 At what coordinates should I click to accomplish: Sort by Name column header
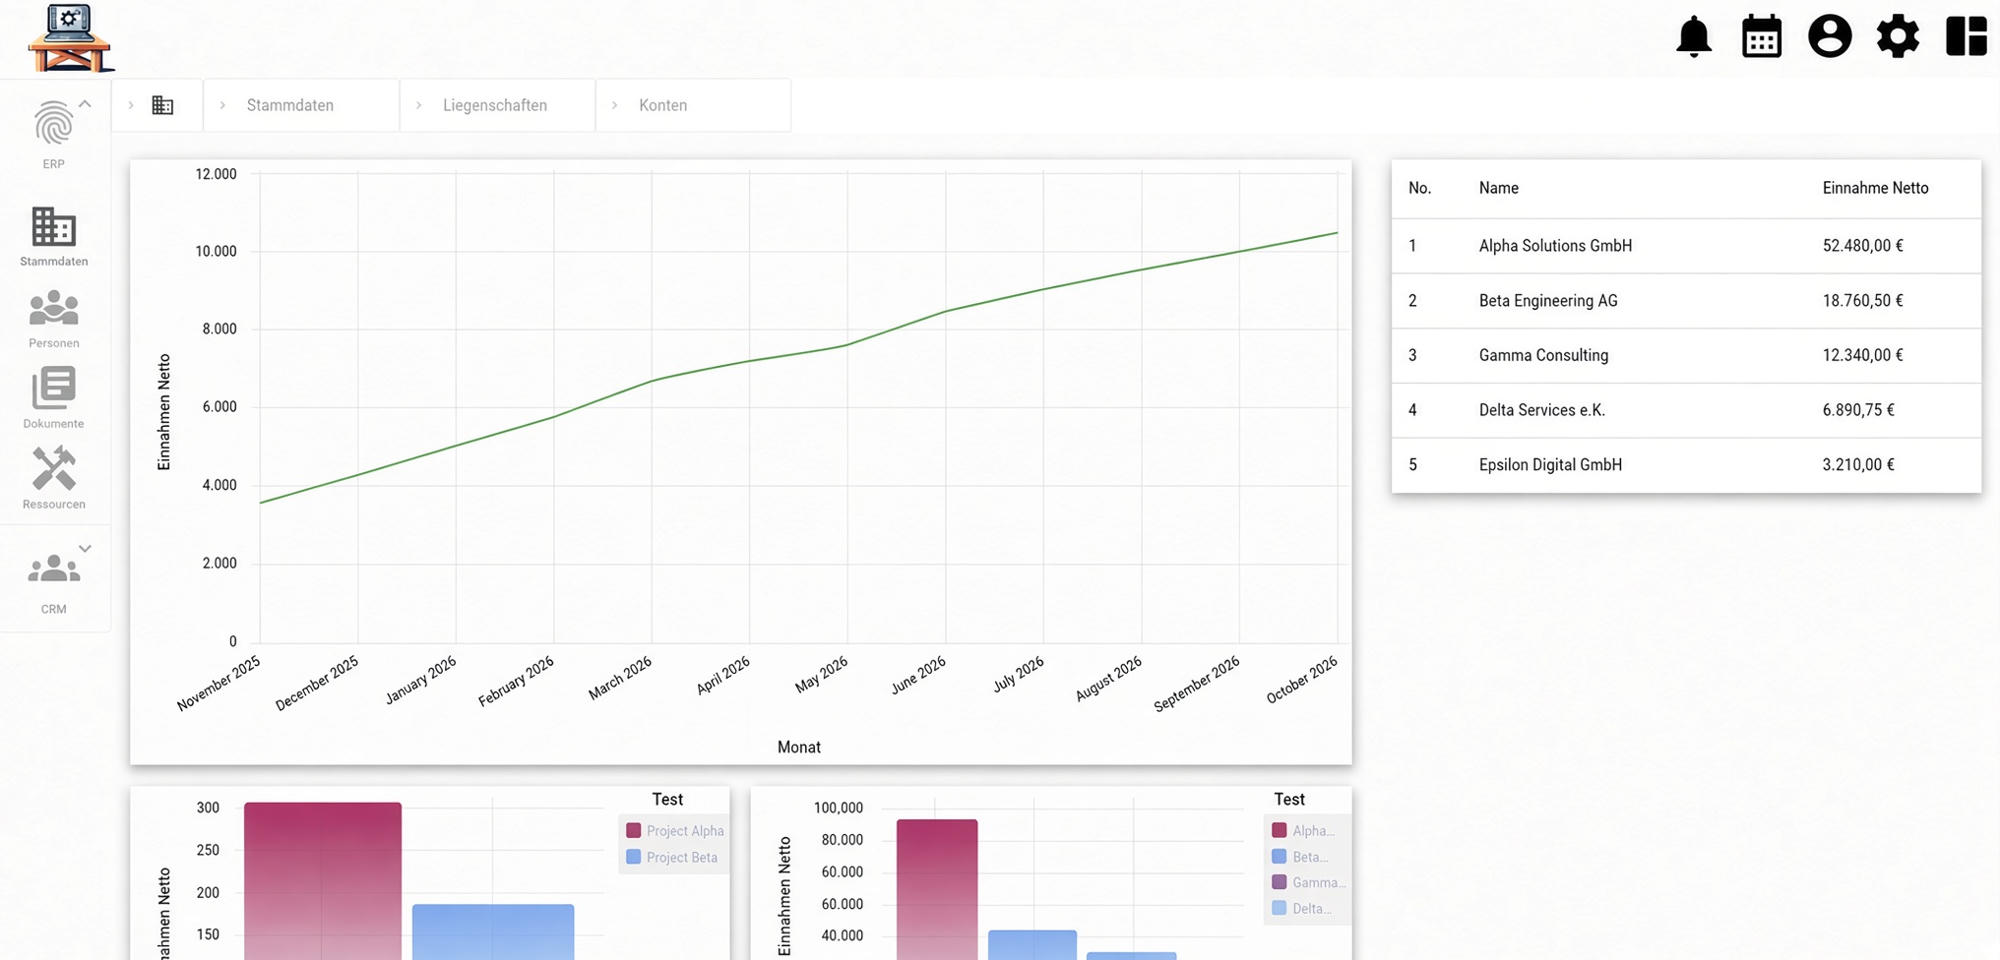pyautogui.click(x=1498, y=188)
